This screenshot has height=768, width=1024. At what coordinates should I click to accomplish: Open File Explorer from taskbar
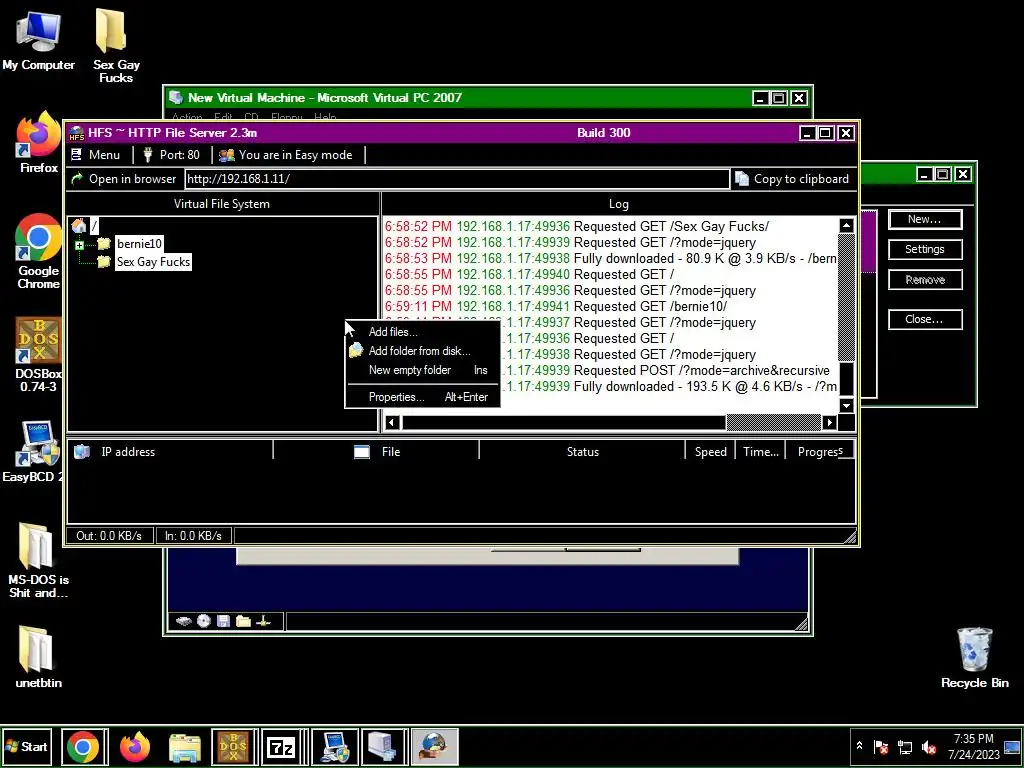(185, 747)
